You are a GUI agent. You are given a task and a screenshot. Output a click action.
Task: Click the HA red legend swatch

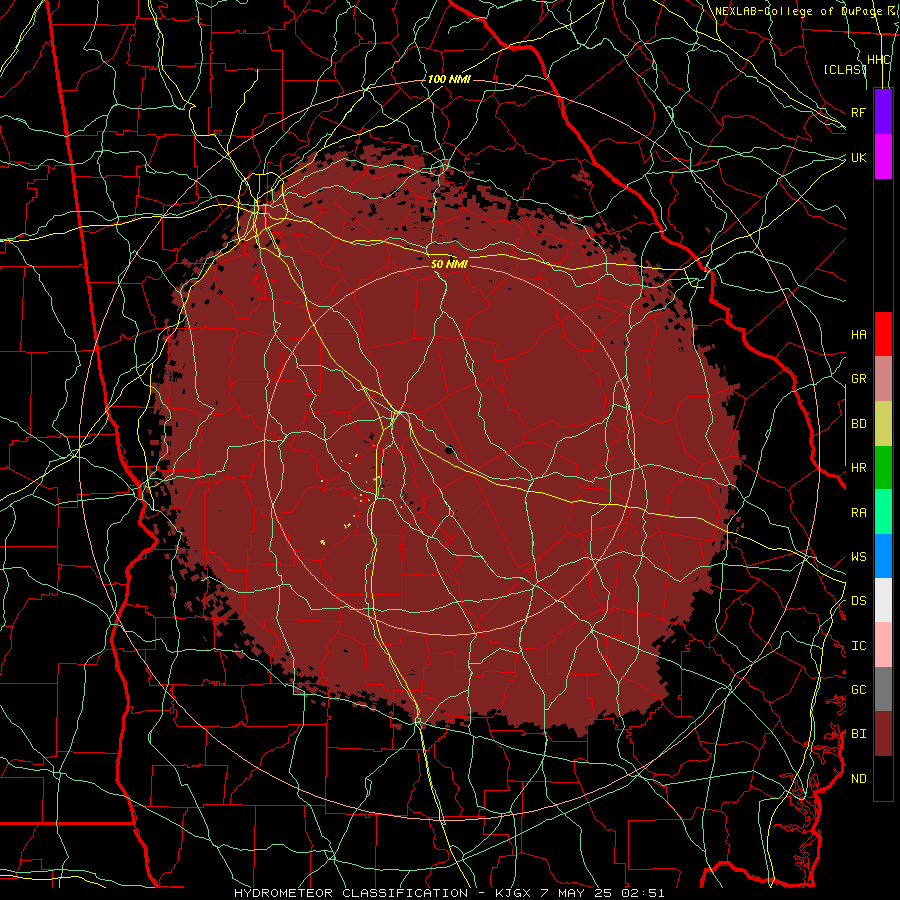883,334
